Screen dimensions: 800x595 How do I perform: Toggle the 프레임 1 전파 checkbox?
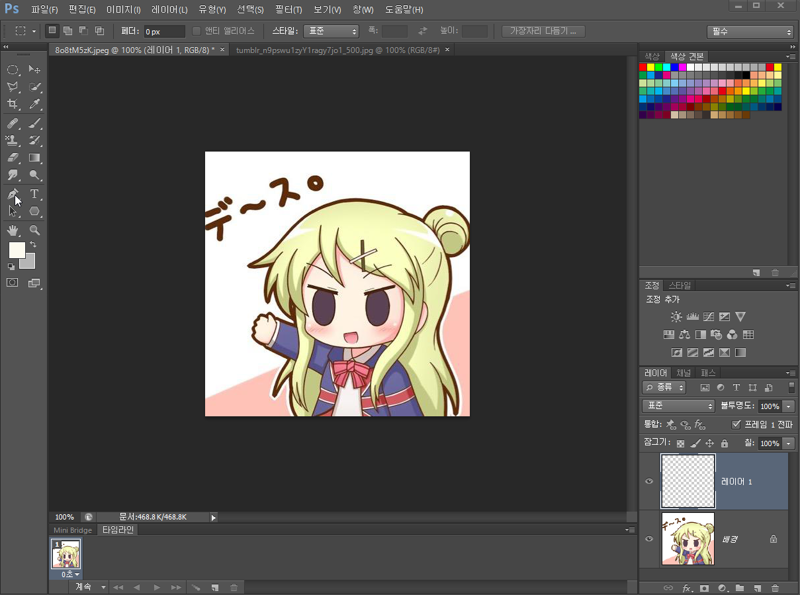736,424
